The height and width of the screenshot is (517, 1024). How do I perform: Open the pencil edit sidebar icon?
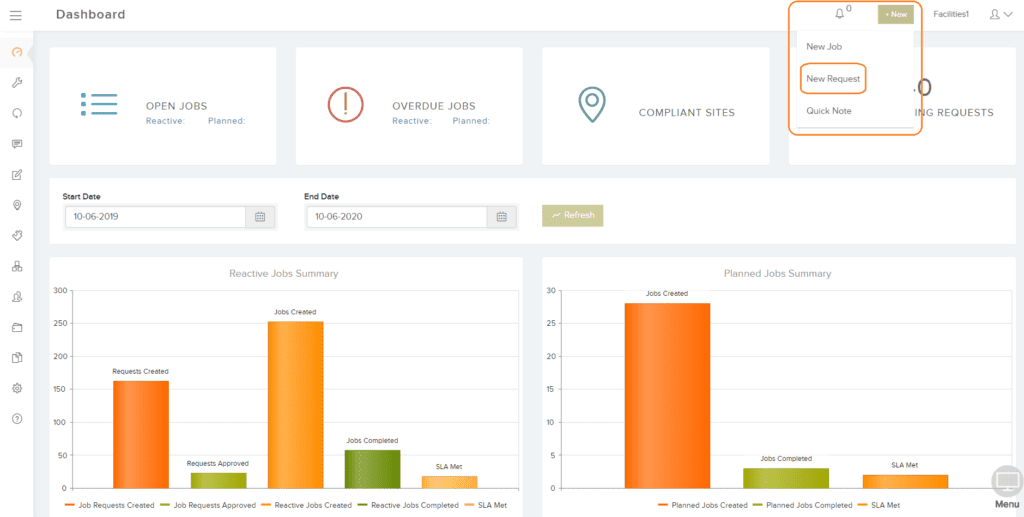[17, 174]
